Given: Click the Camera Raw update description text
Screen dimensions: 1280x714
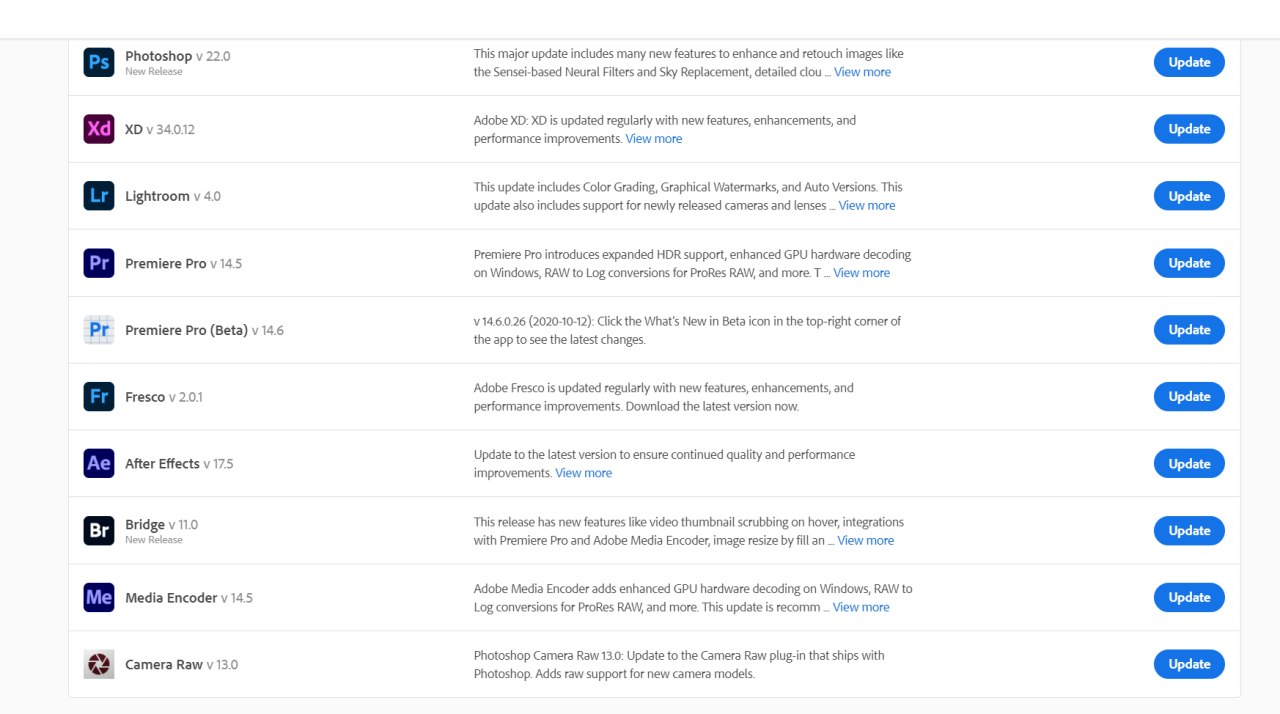Looking at the screenshot, I should [x=679, y=664].
